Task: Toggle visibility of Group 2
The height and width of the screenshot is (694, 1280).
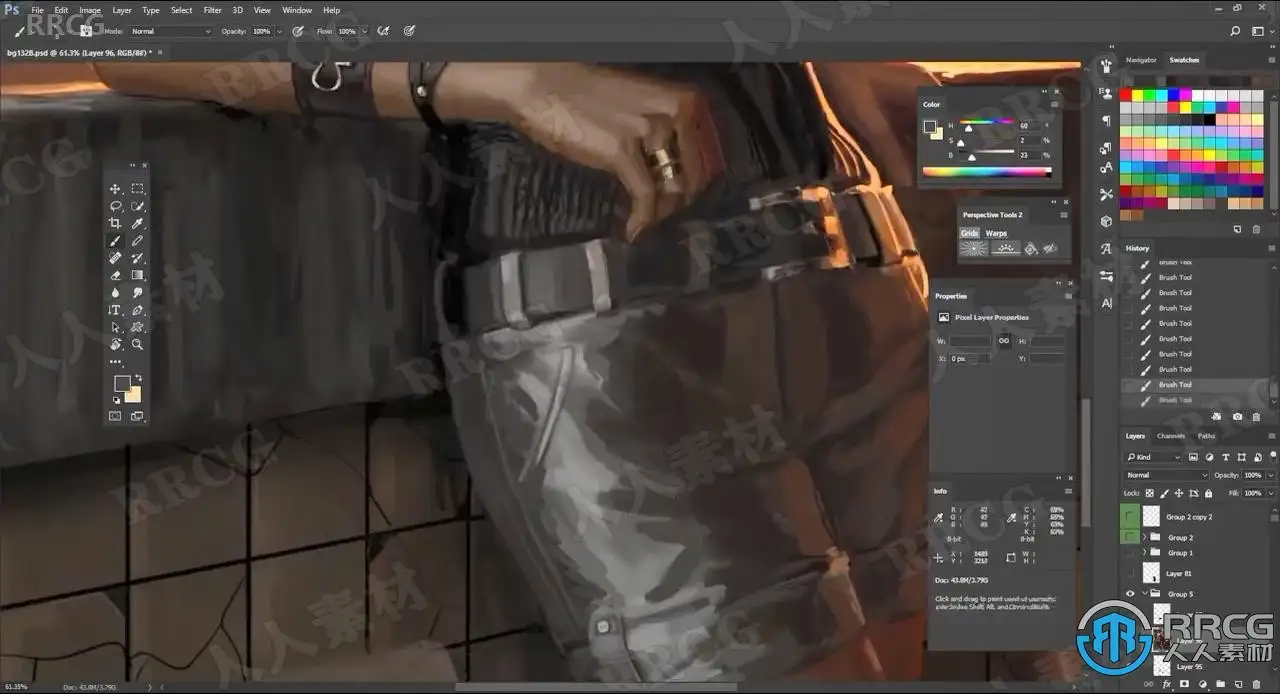Action: 1131,538
